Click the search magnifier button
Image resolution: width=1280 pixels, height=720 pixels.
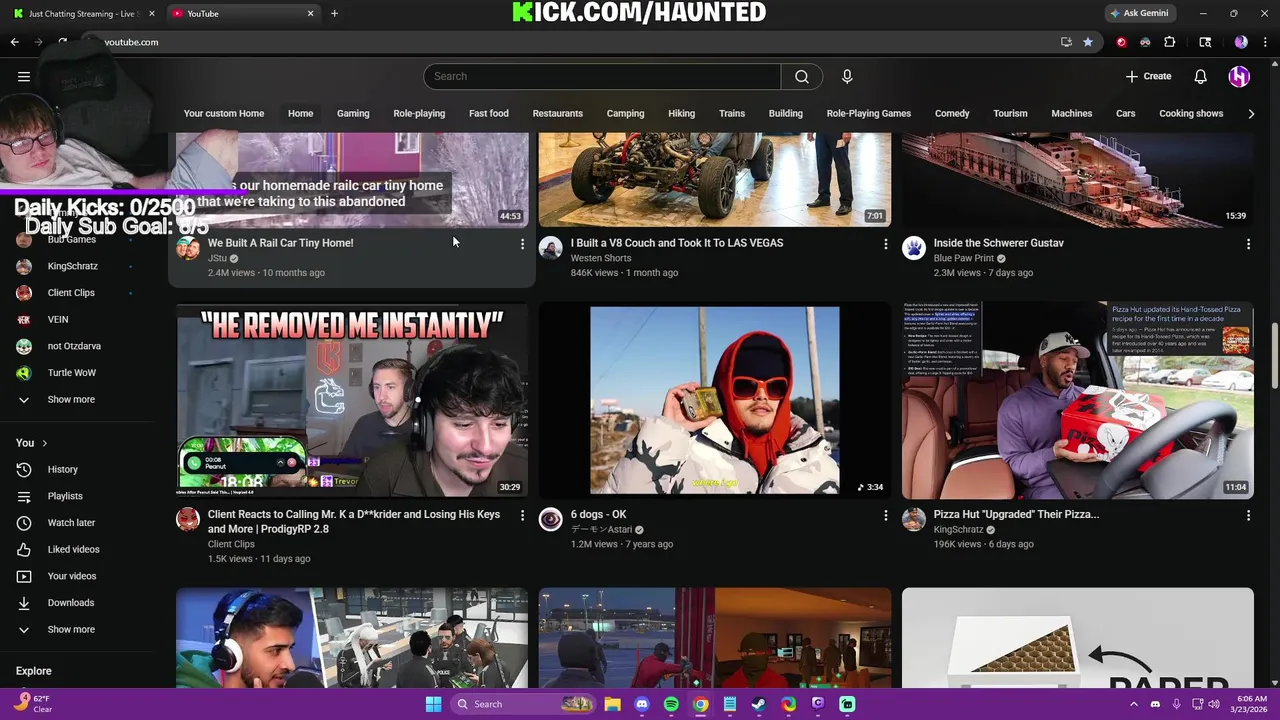coord(802,76)
